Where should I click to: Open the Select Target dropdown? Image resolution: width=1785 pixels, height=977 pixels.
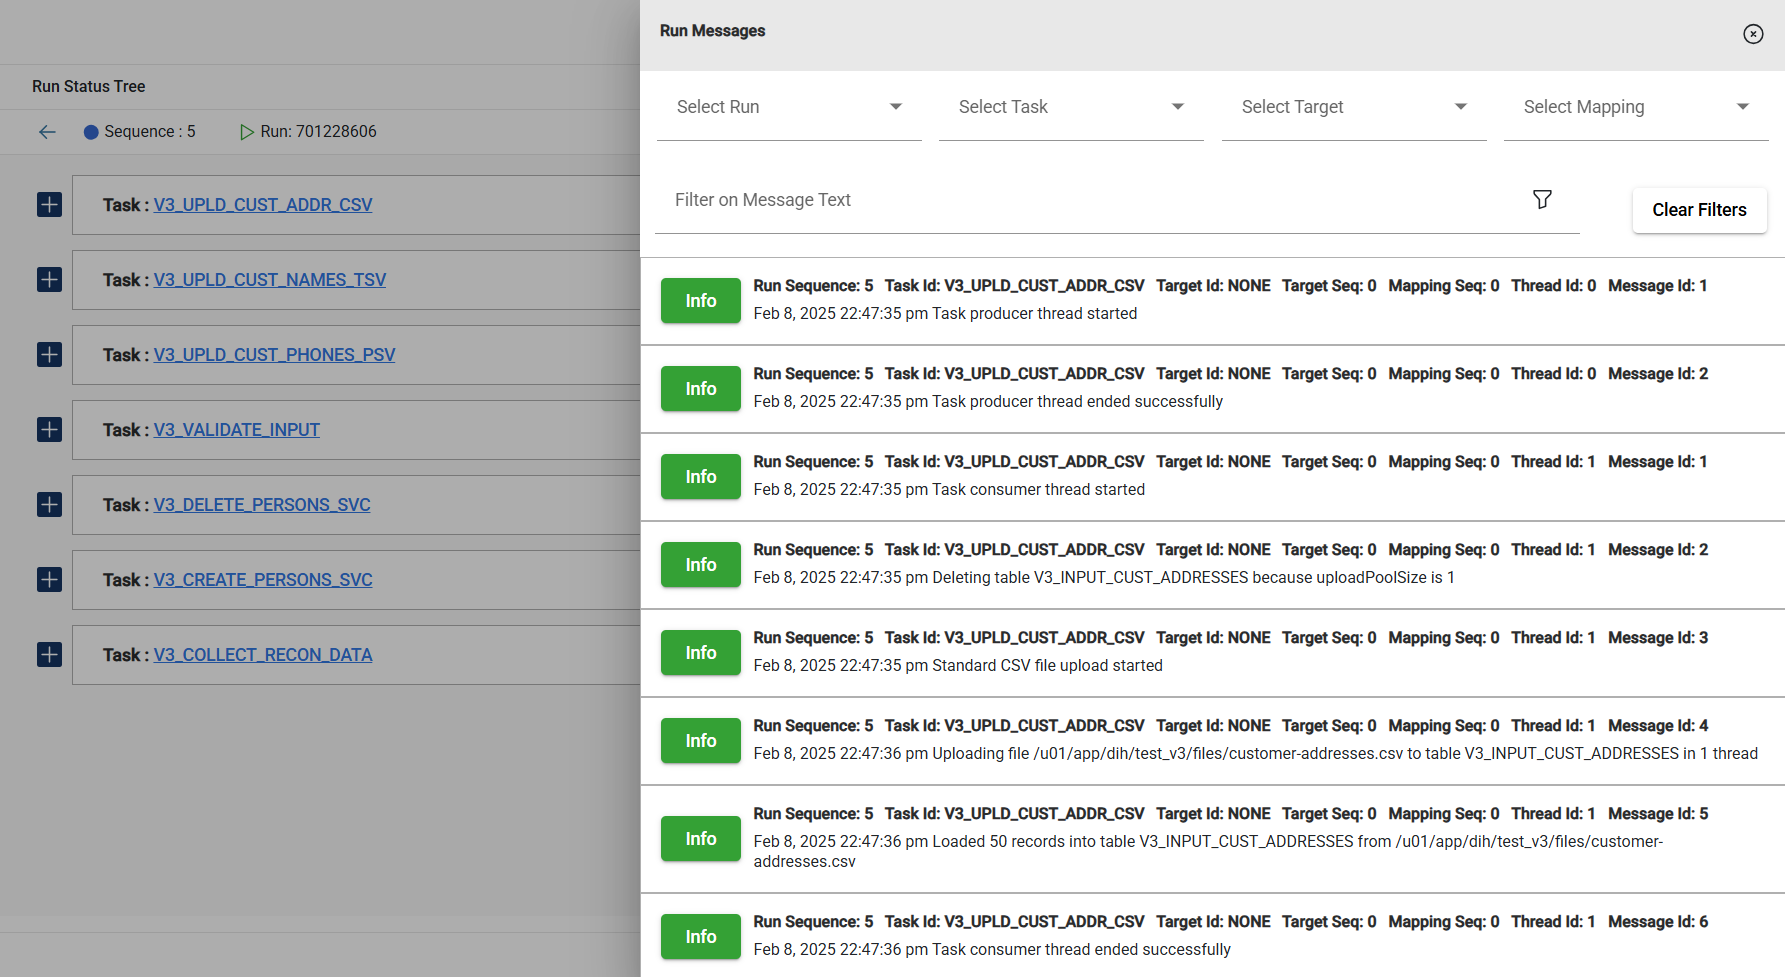pyautogui.click(x=1353, y=107)
